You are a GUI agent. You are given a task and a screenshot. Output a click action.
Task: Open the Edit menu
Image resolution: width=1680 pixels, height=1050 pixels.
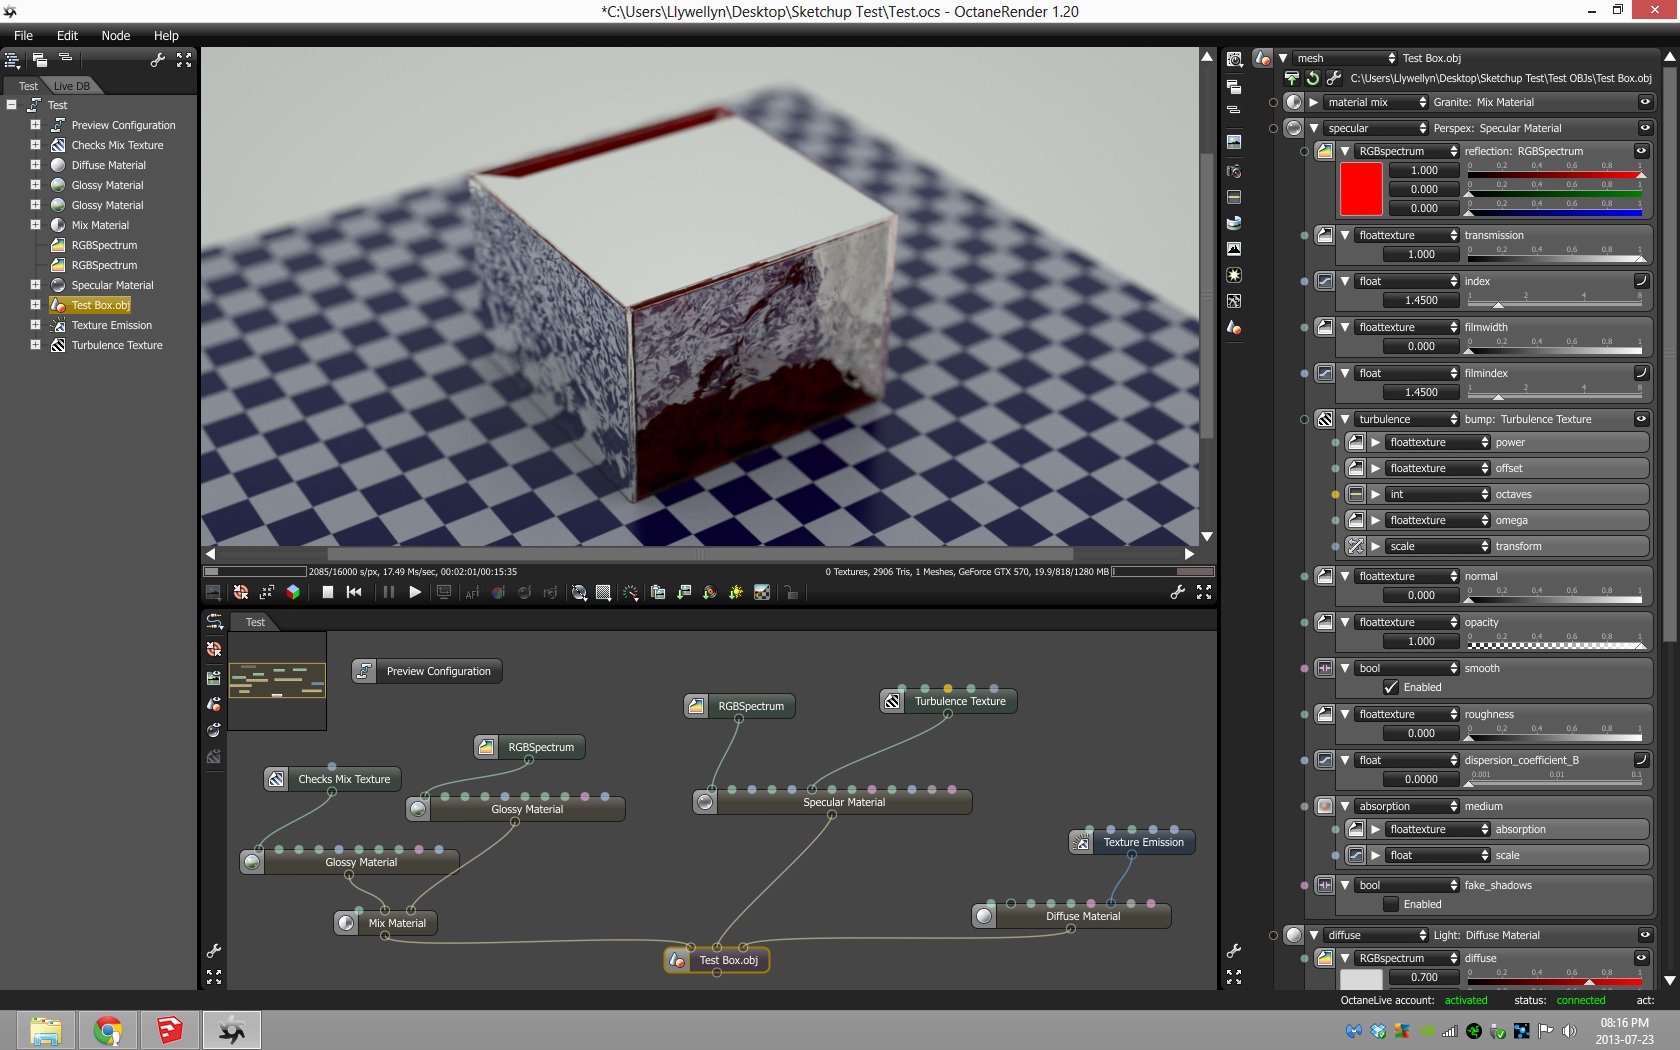tap(67, 35)
